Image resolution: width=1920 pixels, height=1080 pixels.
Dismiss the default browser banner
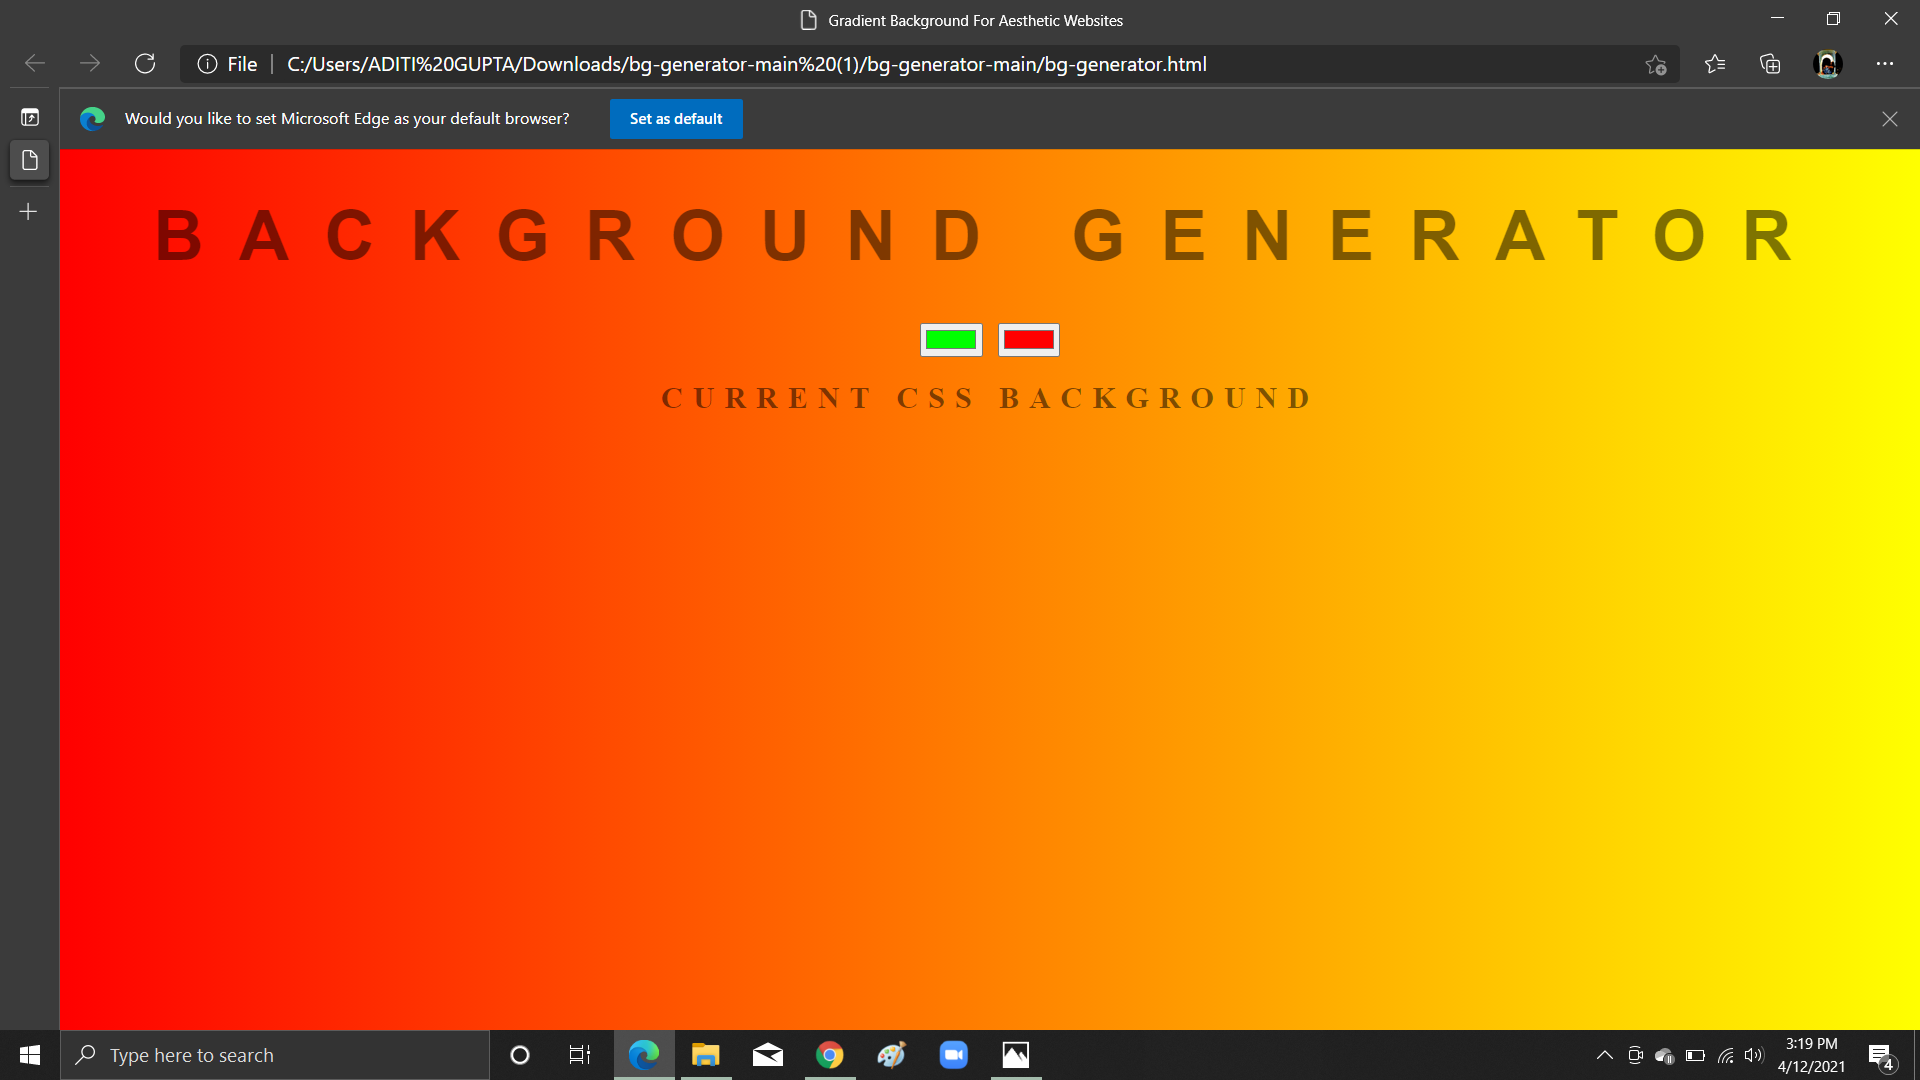tap(1890, 118)
